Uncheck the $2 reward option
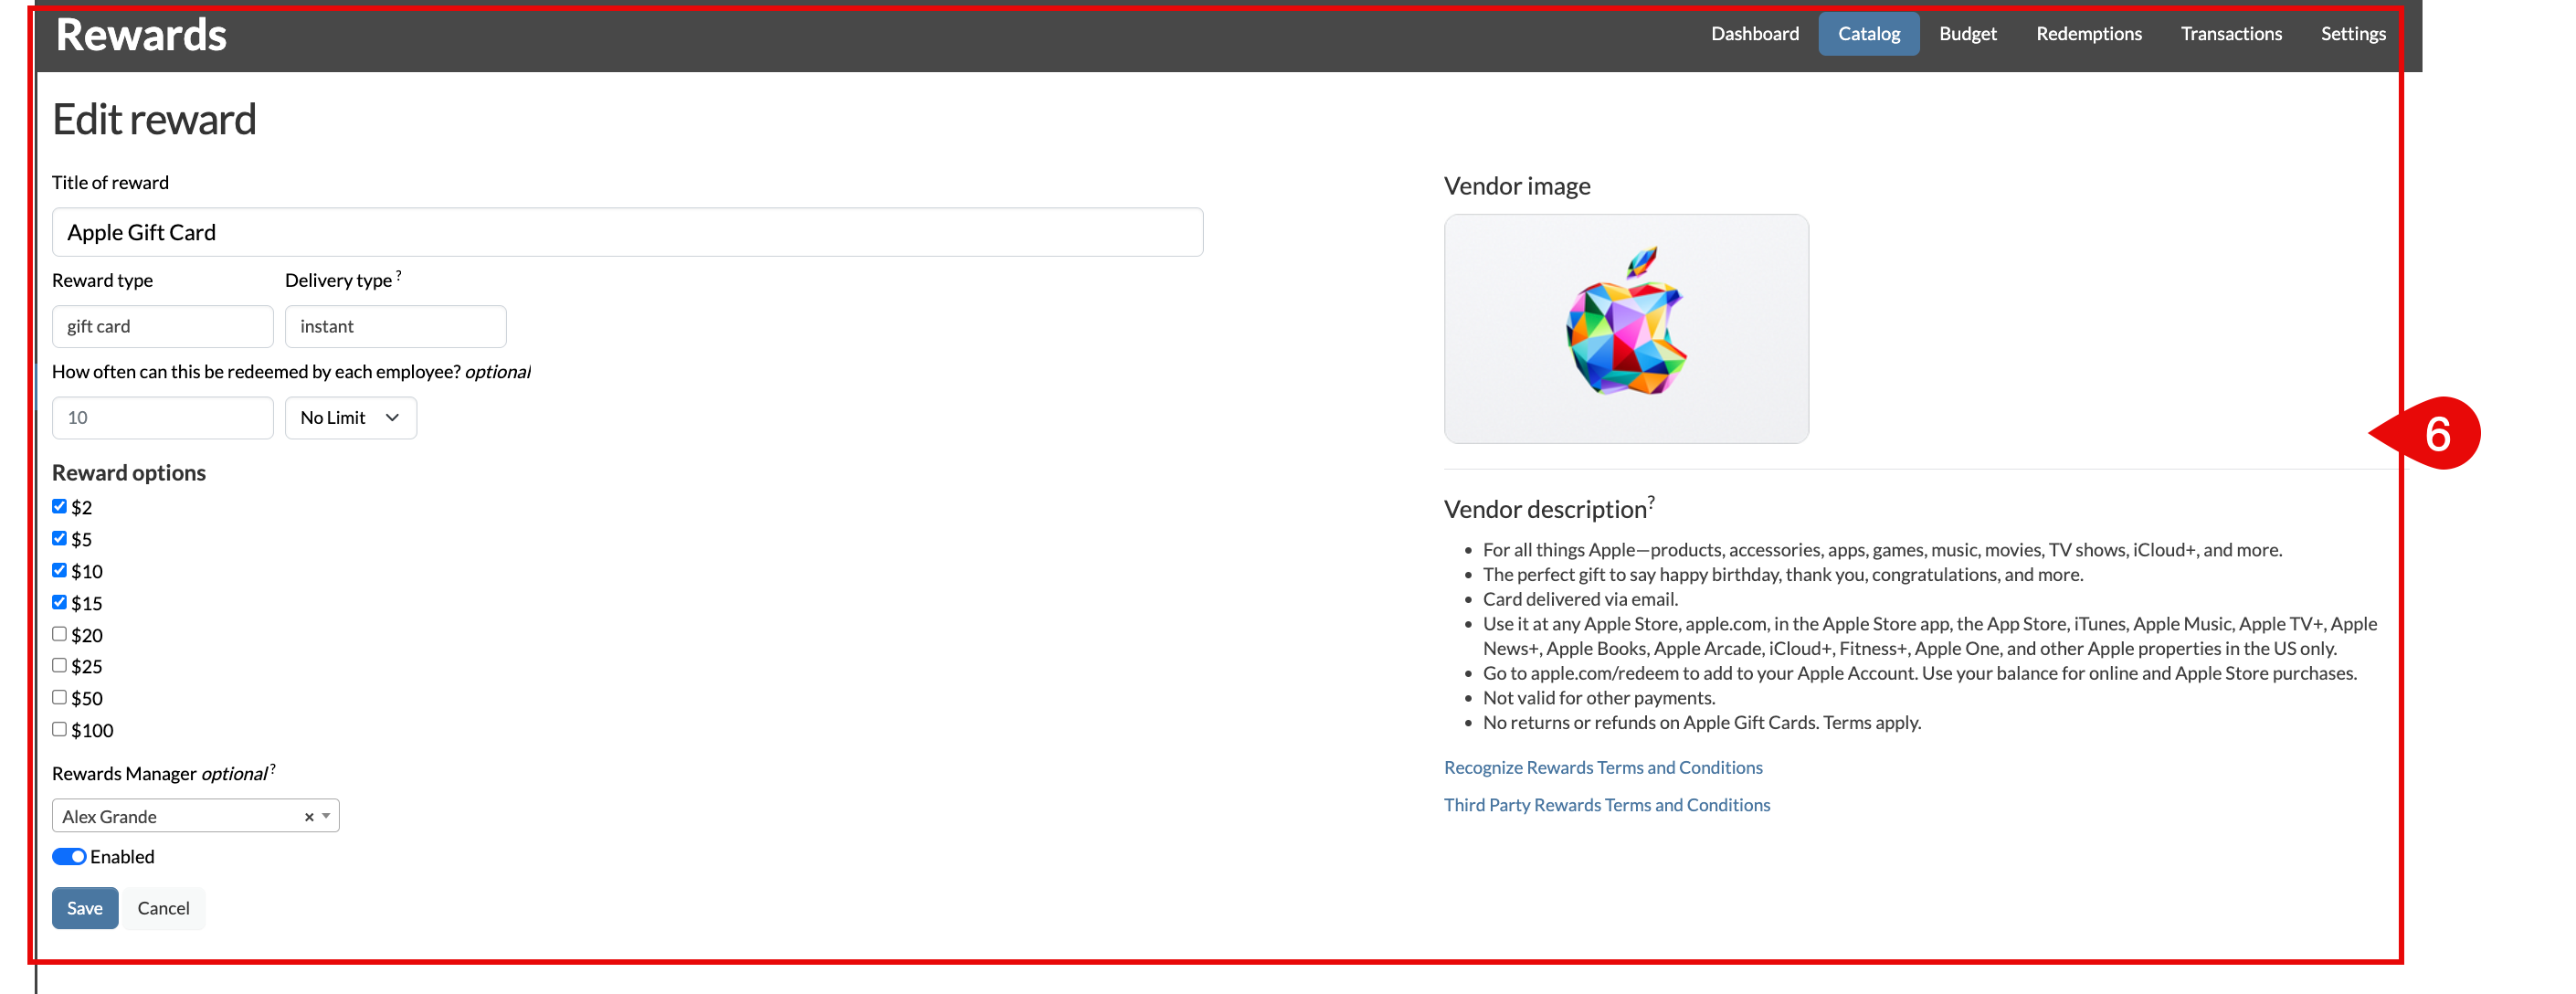Viewport: 2576px width, 994px height. [x=59, y=506]
